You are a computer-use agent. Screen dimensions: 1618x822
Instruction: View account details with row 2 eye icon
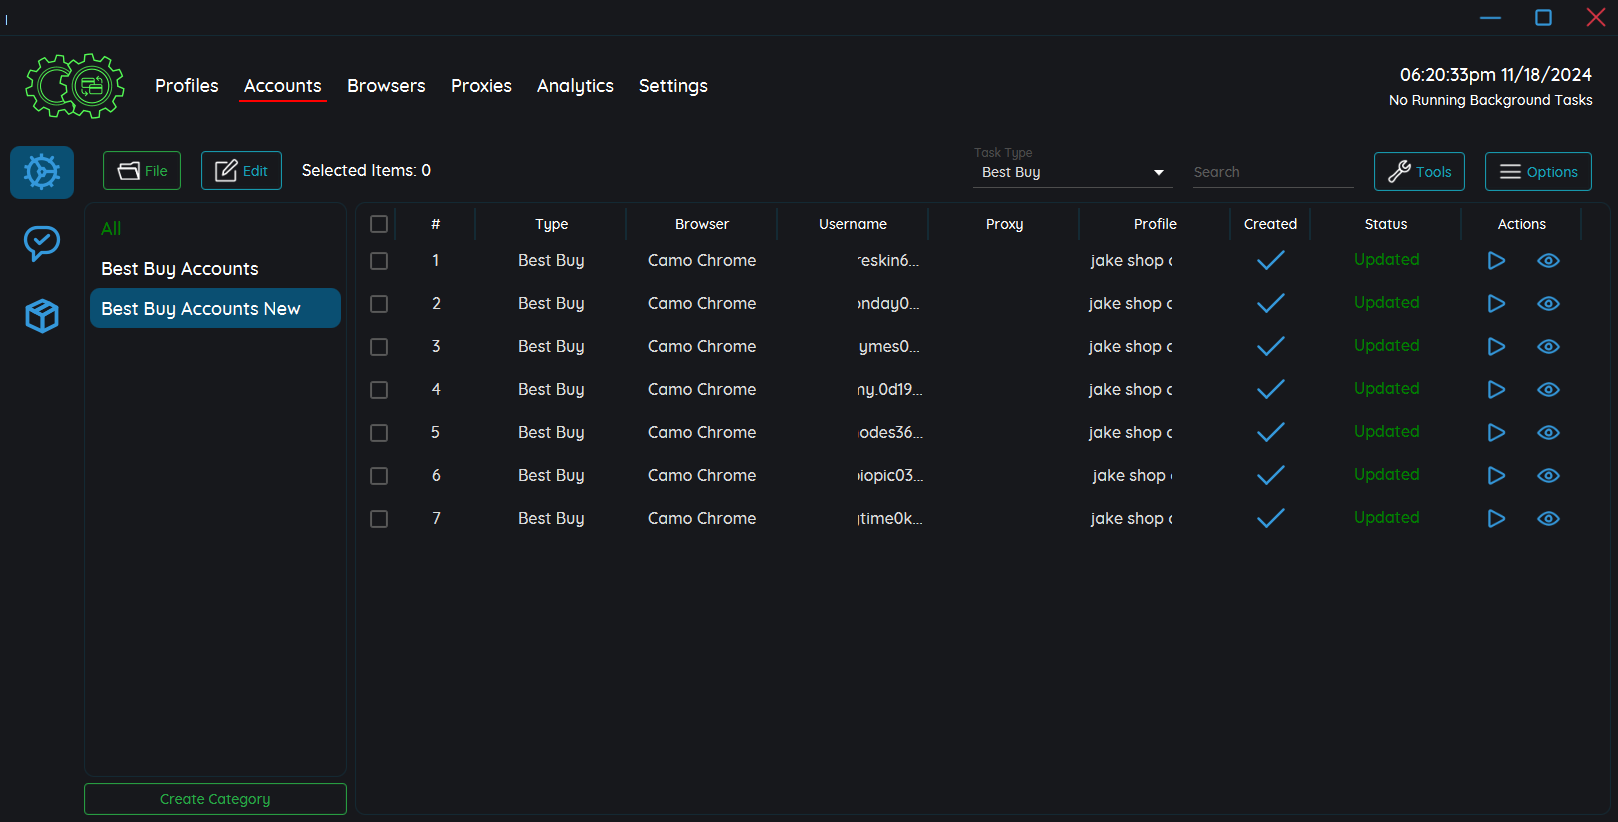pyautogui.click(x=1548, y=304)
